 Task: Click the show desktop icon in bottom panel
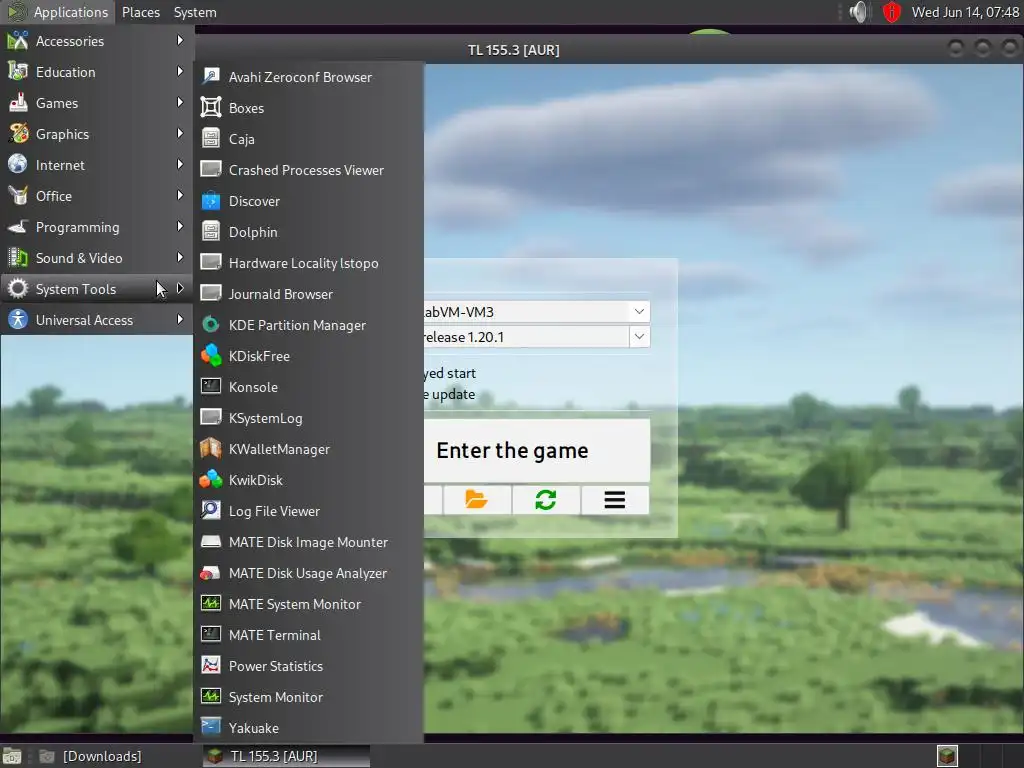click(12, 756)
